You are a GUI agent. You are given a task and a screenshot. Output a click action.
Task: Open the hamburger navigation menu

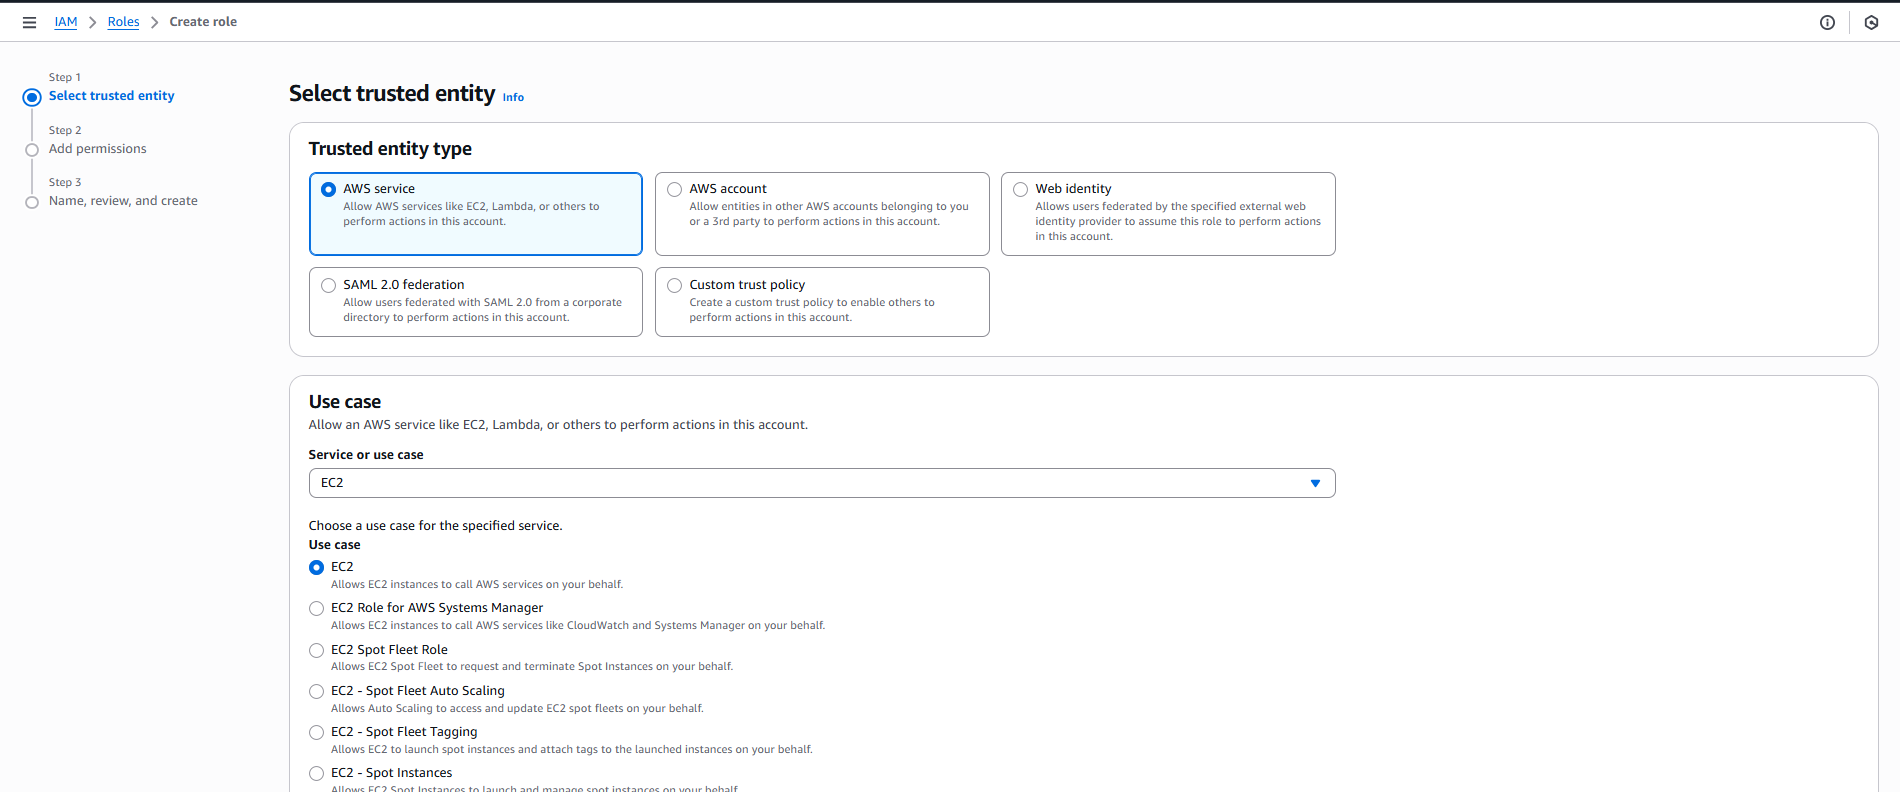pos(29,22)
